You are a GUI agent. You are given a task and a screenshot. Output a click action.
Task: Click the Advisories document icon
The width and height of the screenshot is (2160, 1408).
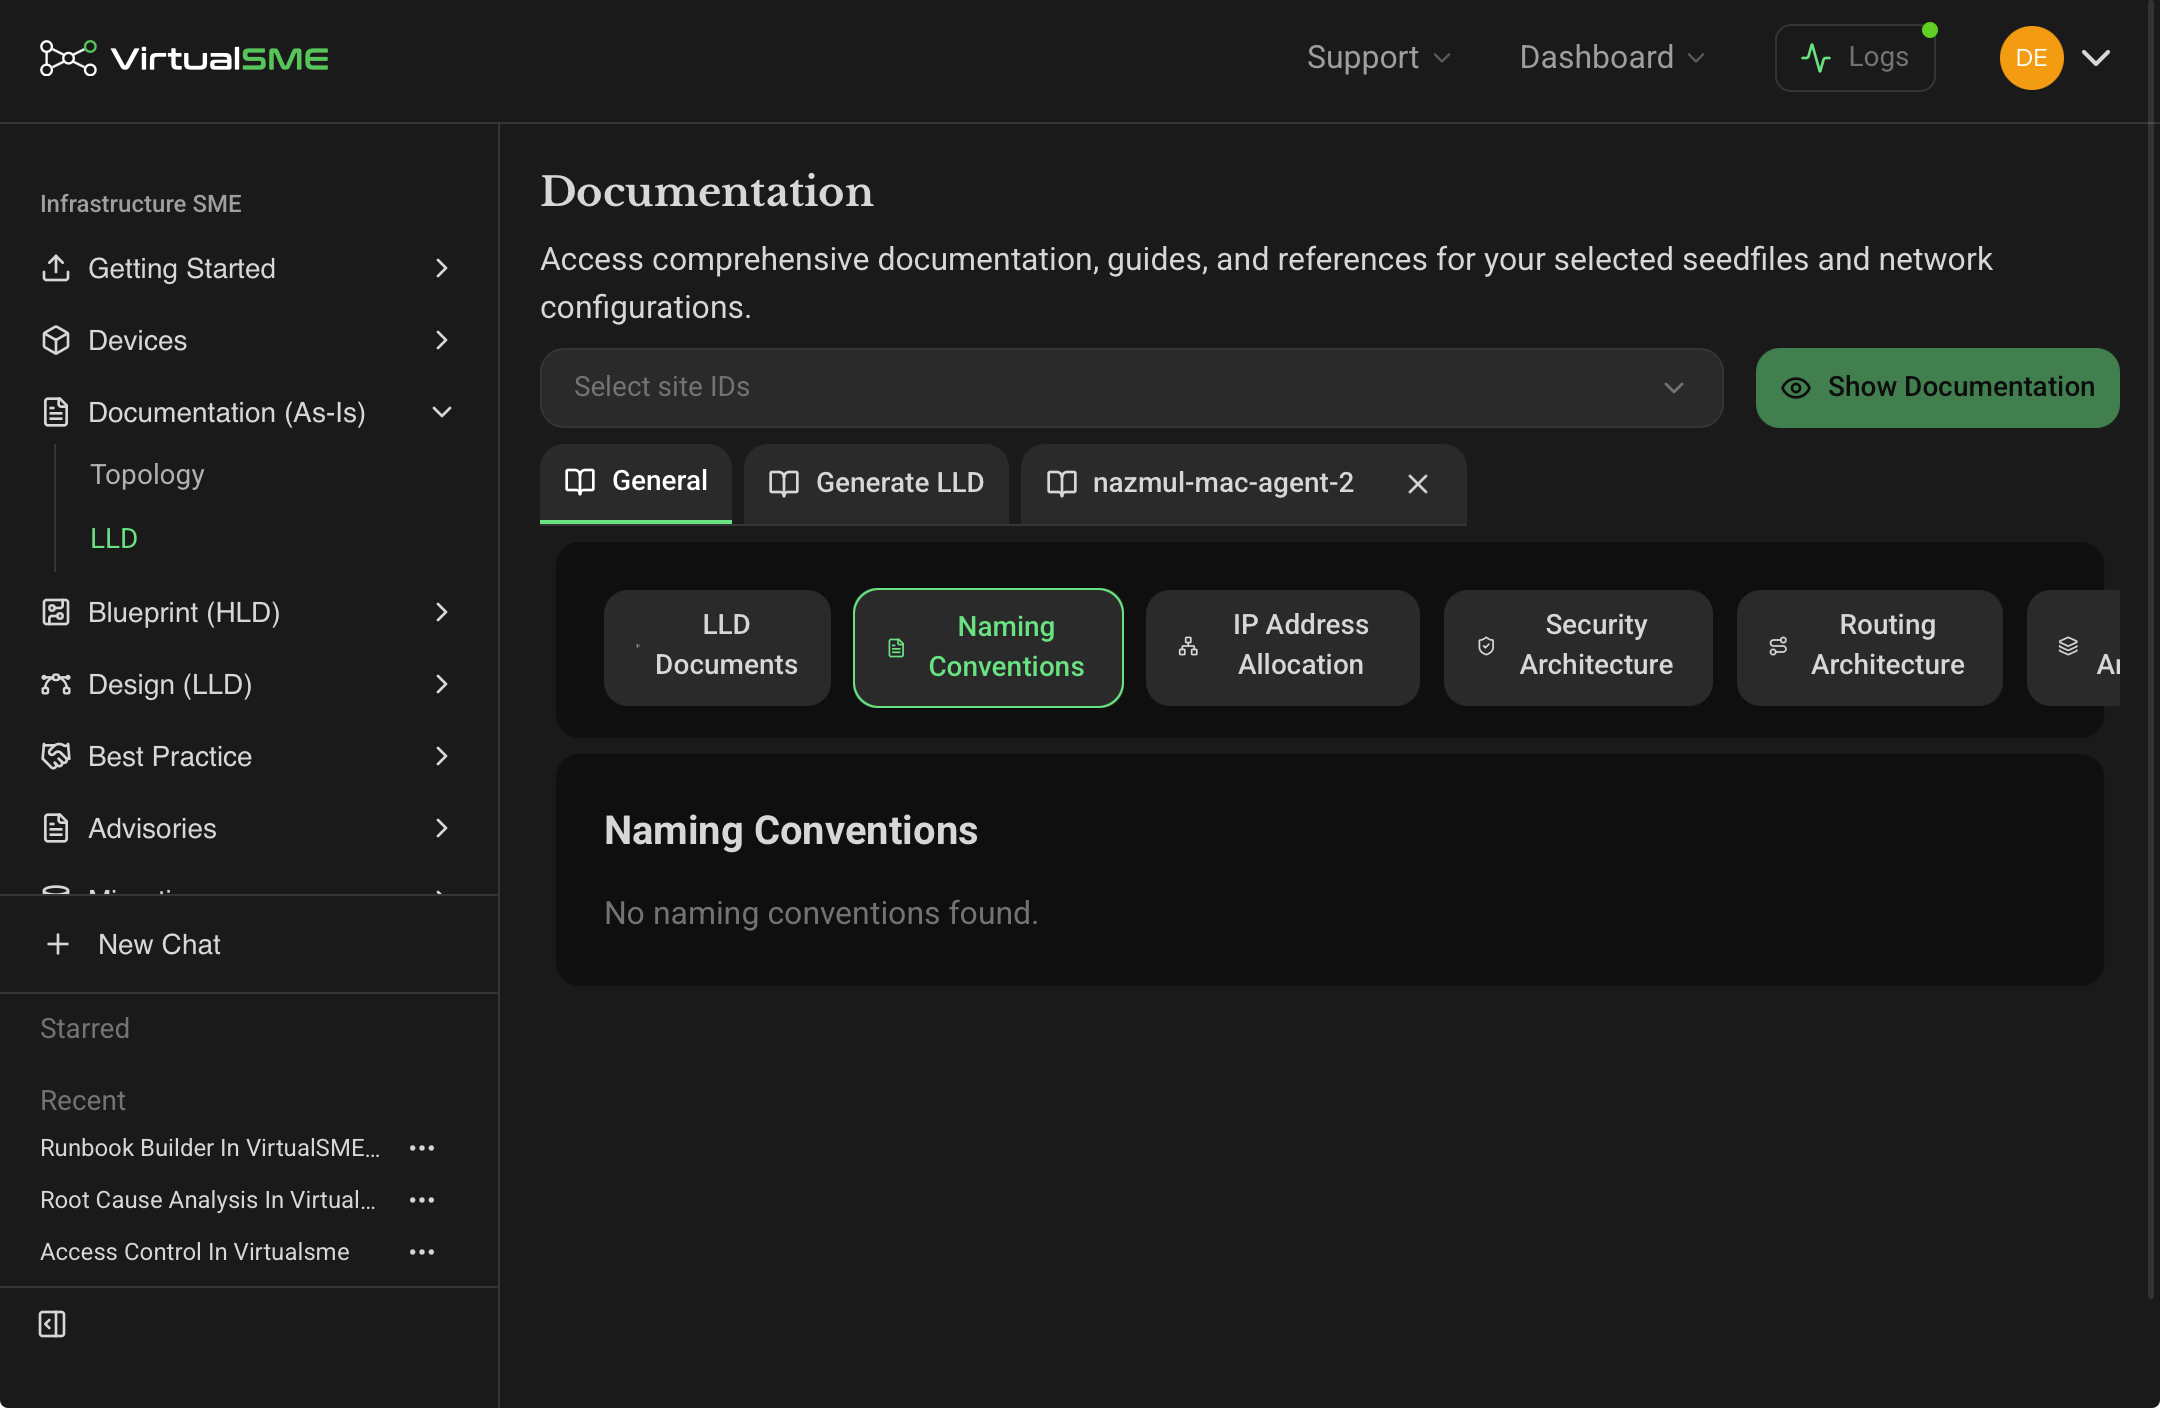pyautogui.click(x=56, y=828)
